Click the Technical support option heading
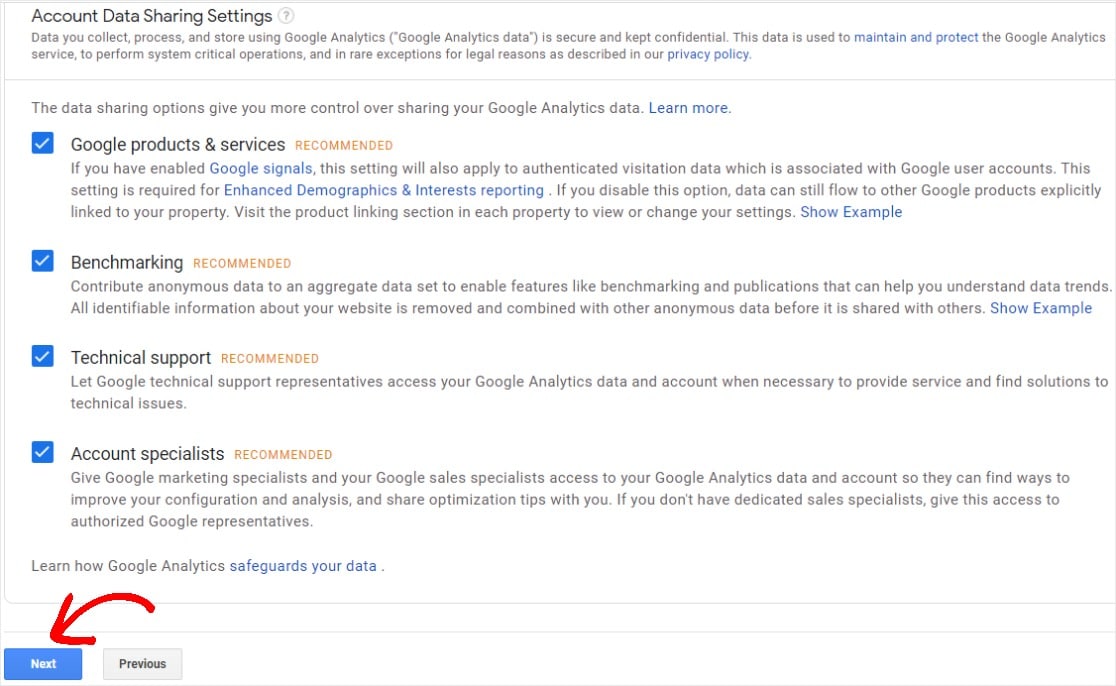Screen dimensions: 1116x686 (141, 357)
